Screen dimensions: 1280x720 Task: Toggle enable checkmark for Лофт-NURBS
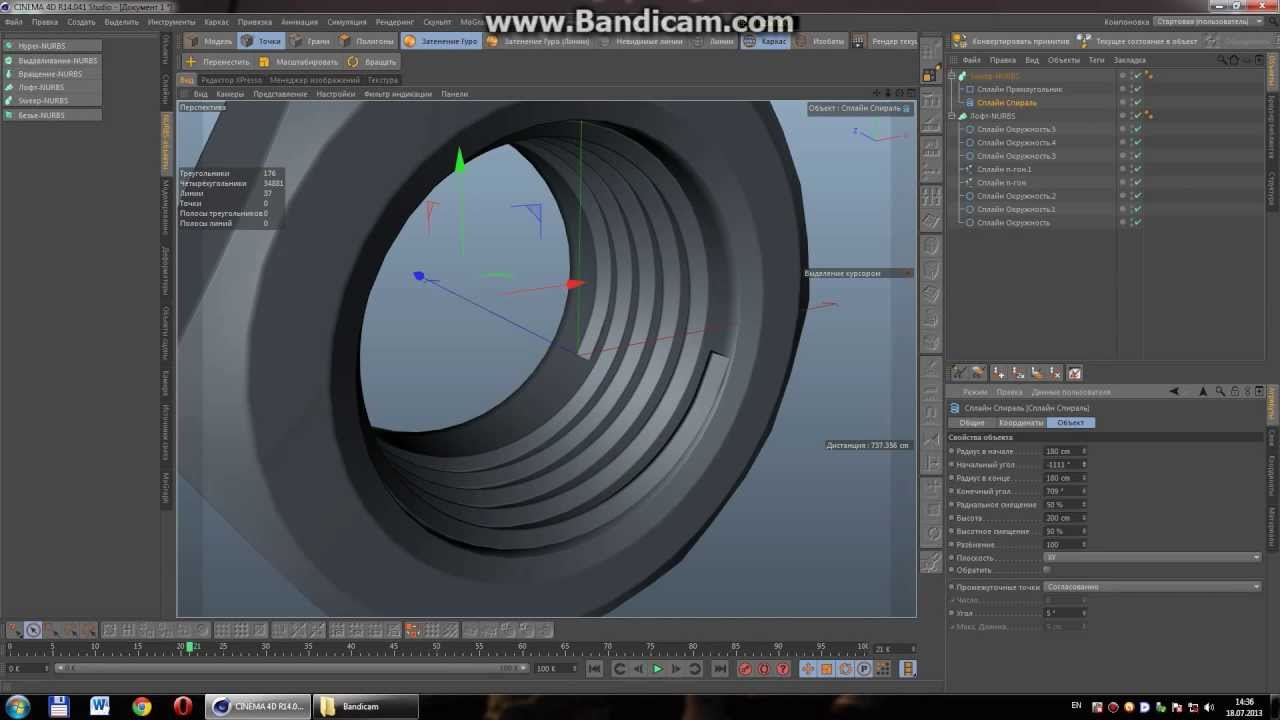click(1137, 116)
